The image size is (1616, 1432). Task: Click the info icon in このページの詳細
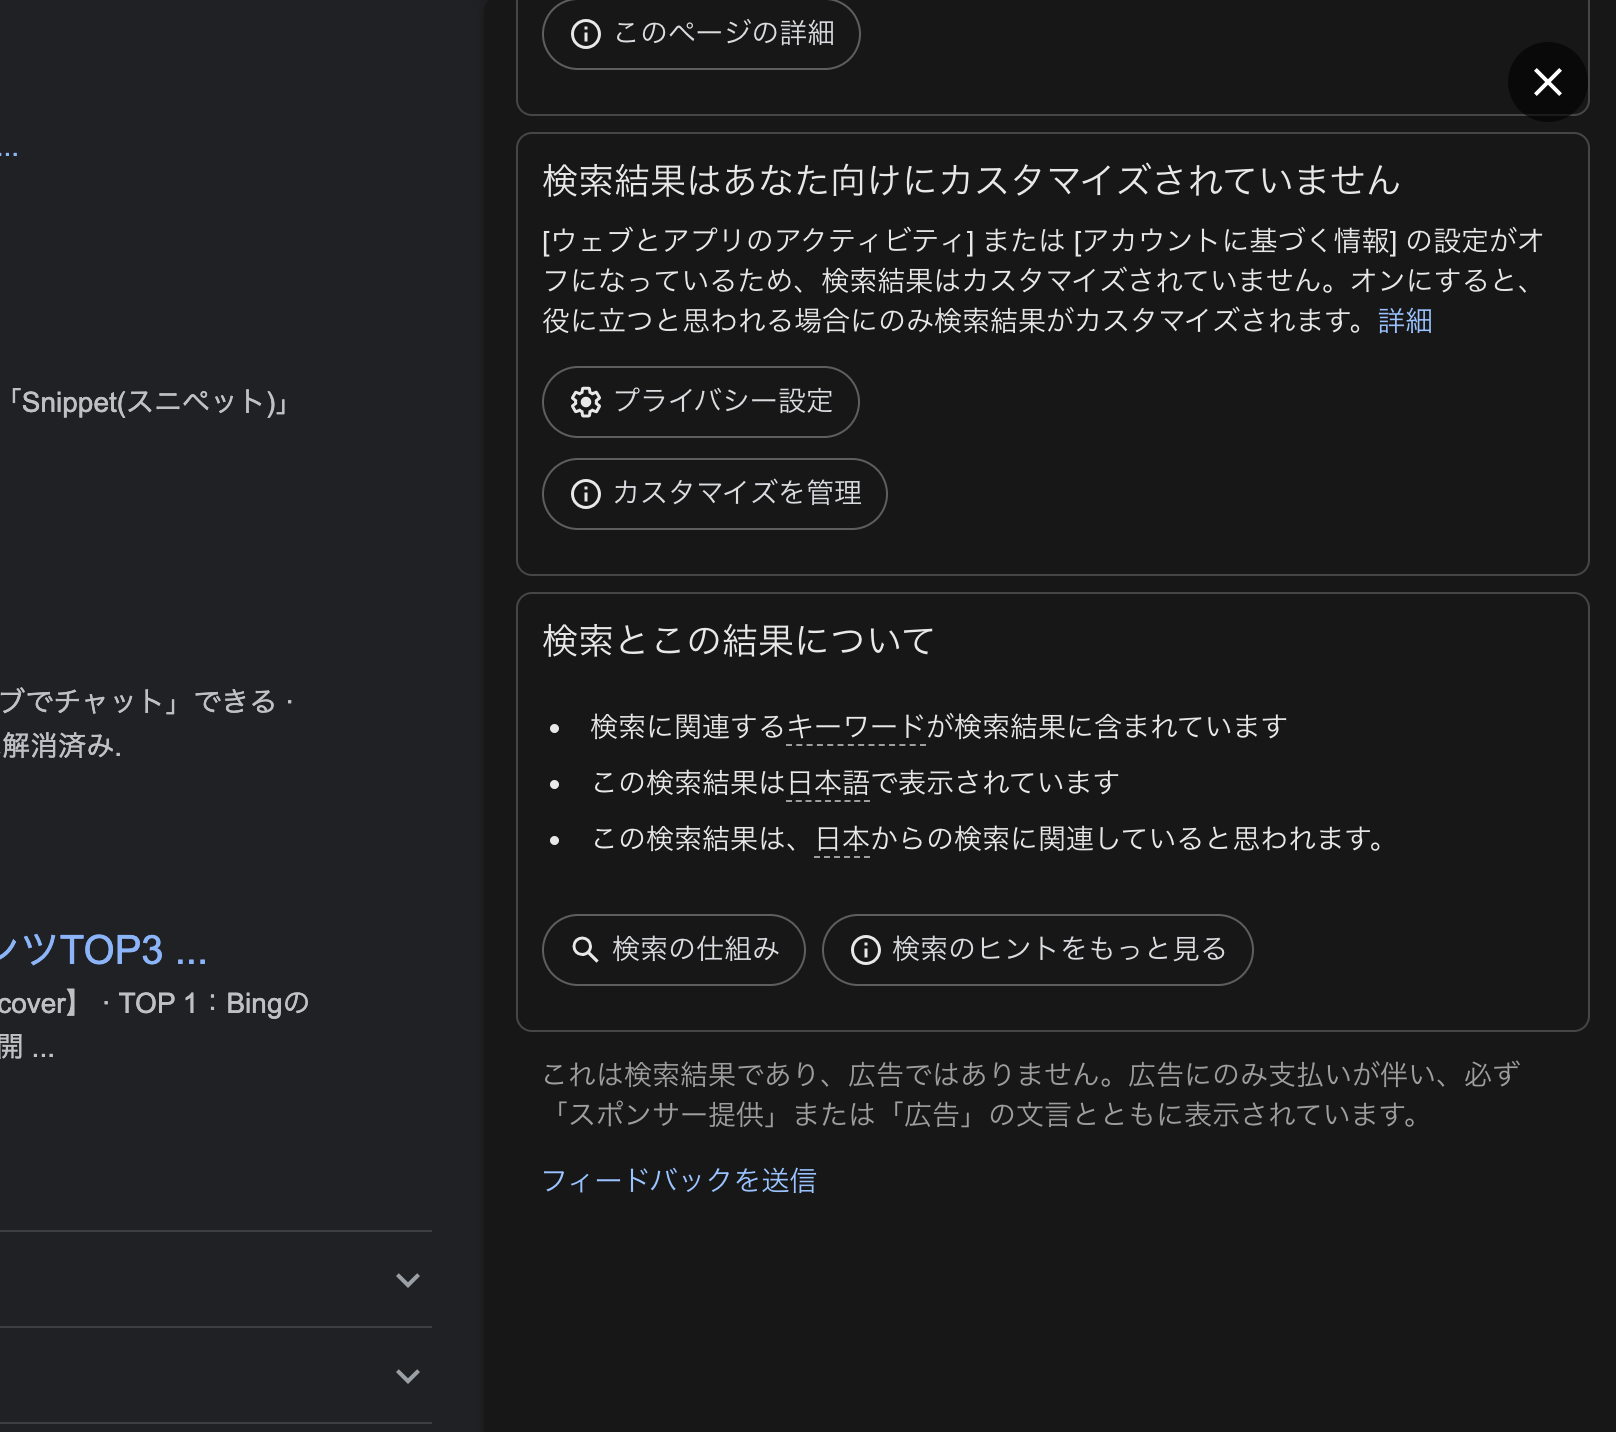585,34
